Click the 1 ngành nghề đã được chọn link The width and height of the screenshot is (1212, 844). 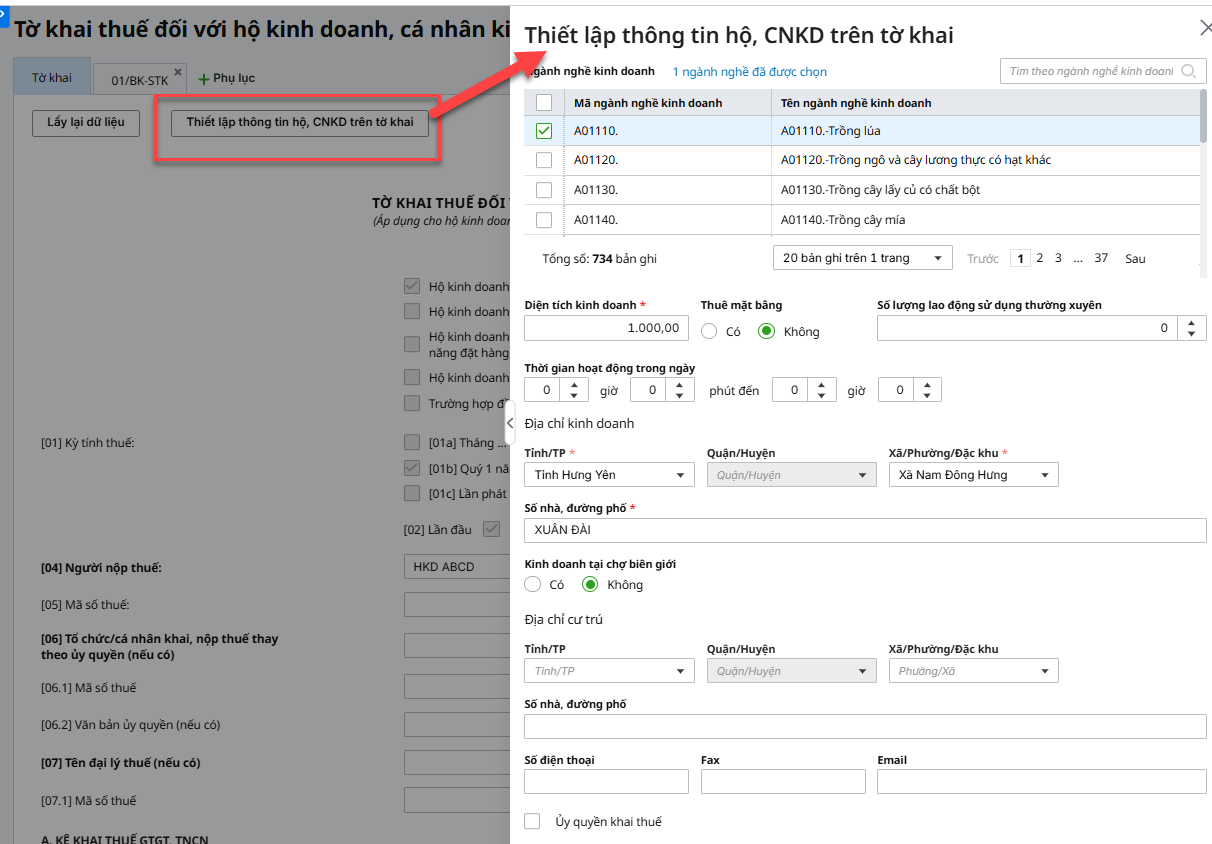click(749, 72)
